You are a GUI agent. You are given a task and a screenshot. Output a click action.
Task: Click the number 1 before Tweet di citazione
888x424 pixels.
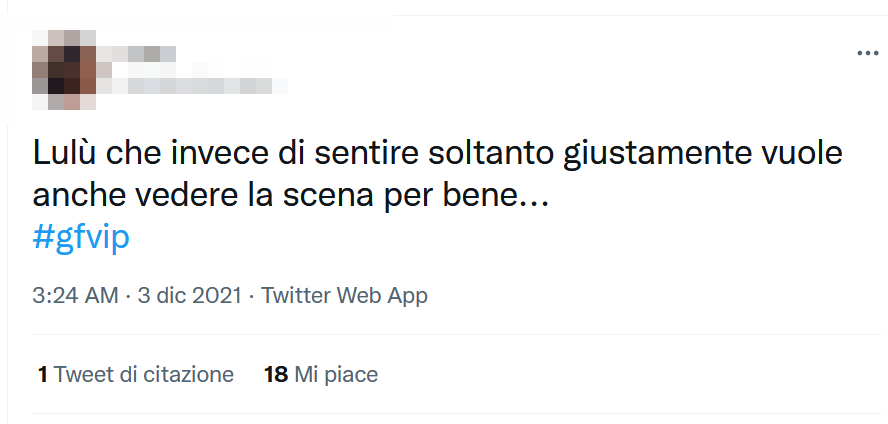pyautogui.click(x=43, y=375)
